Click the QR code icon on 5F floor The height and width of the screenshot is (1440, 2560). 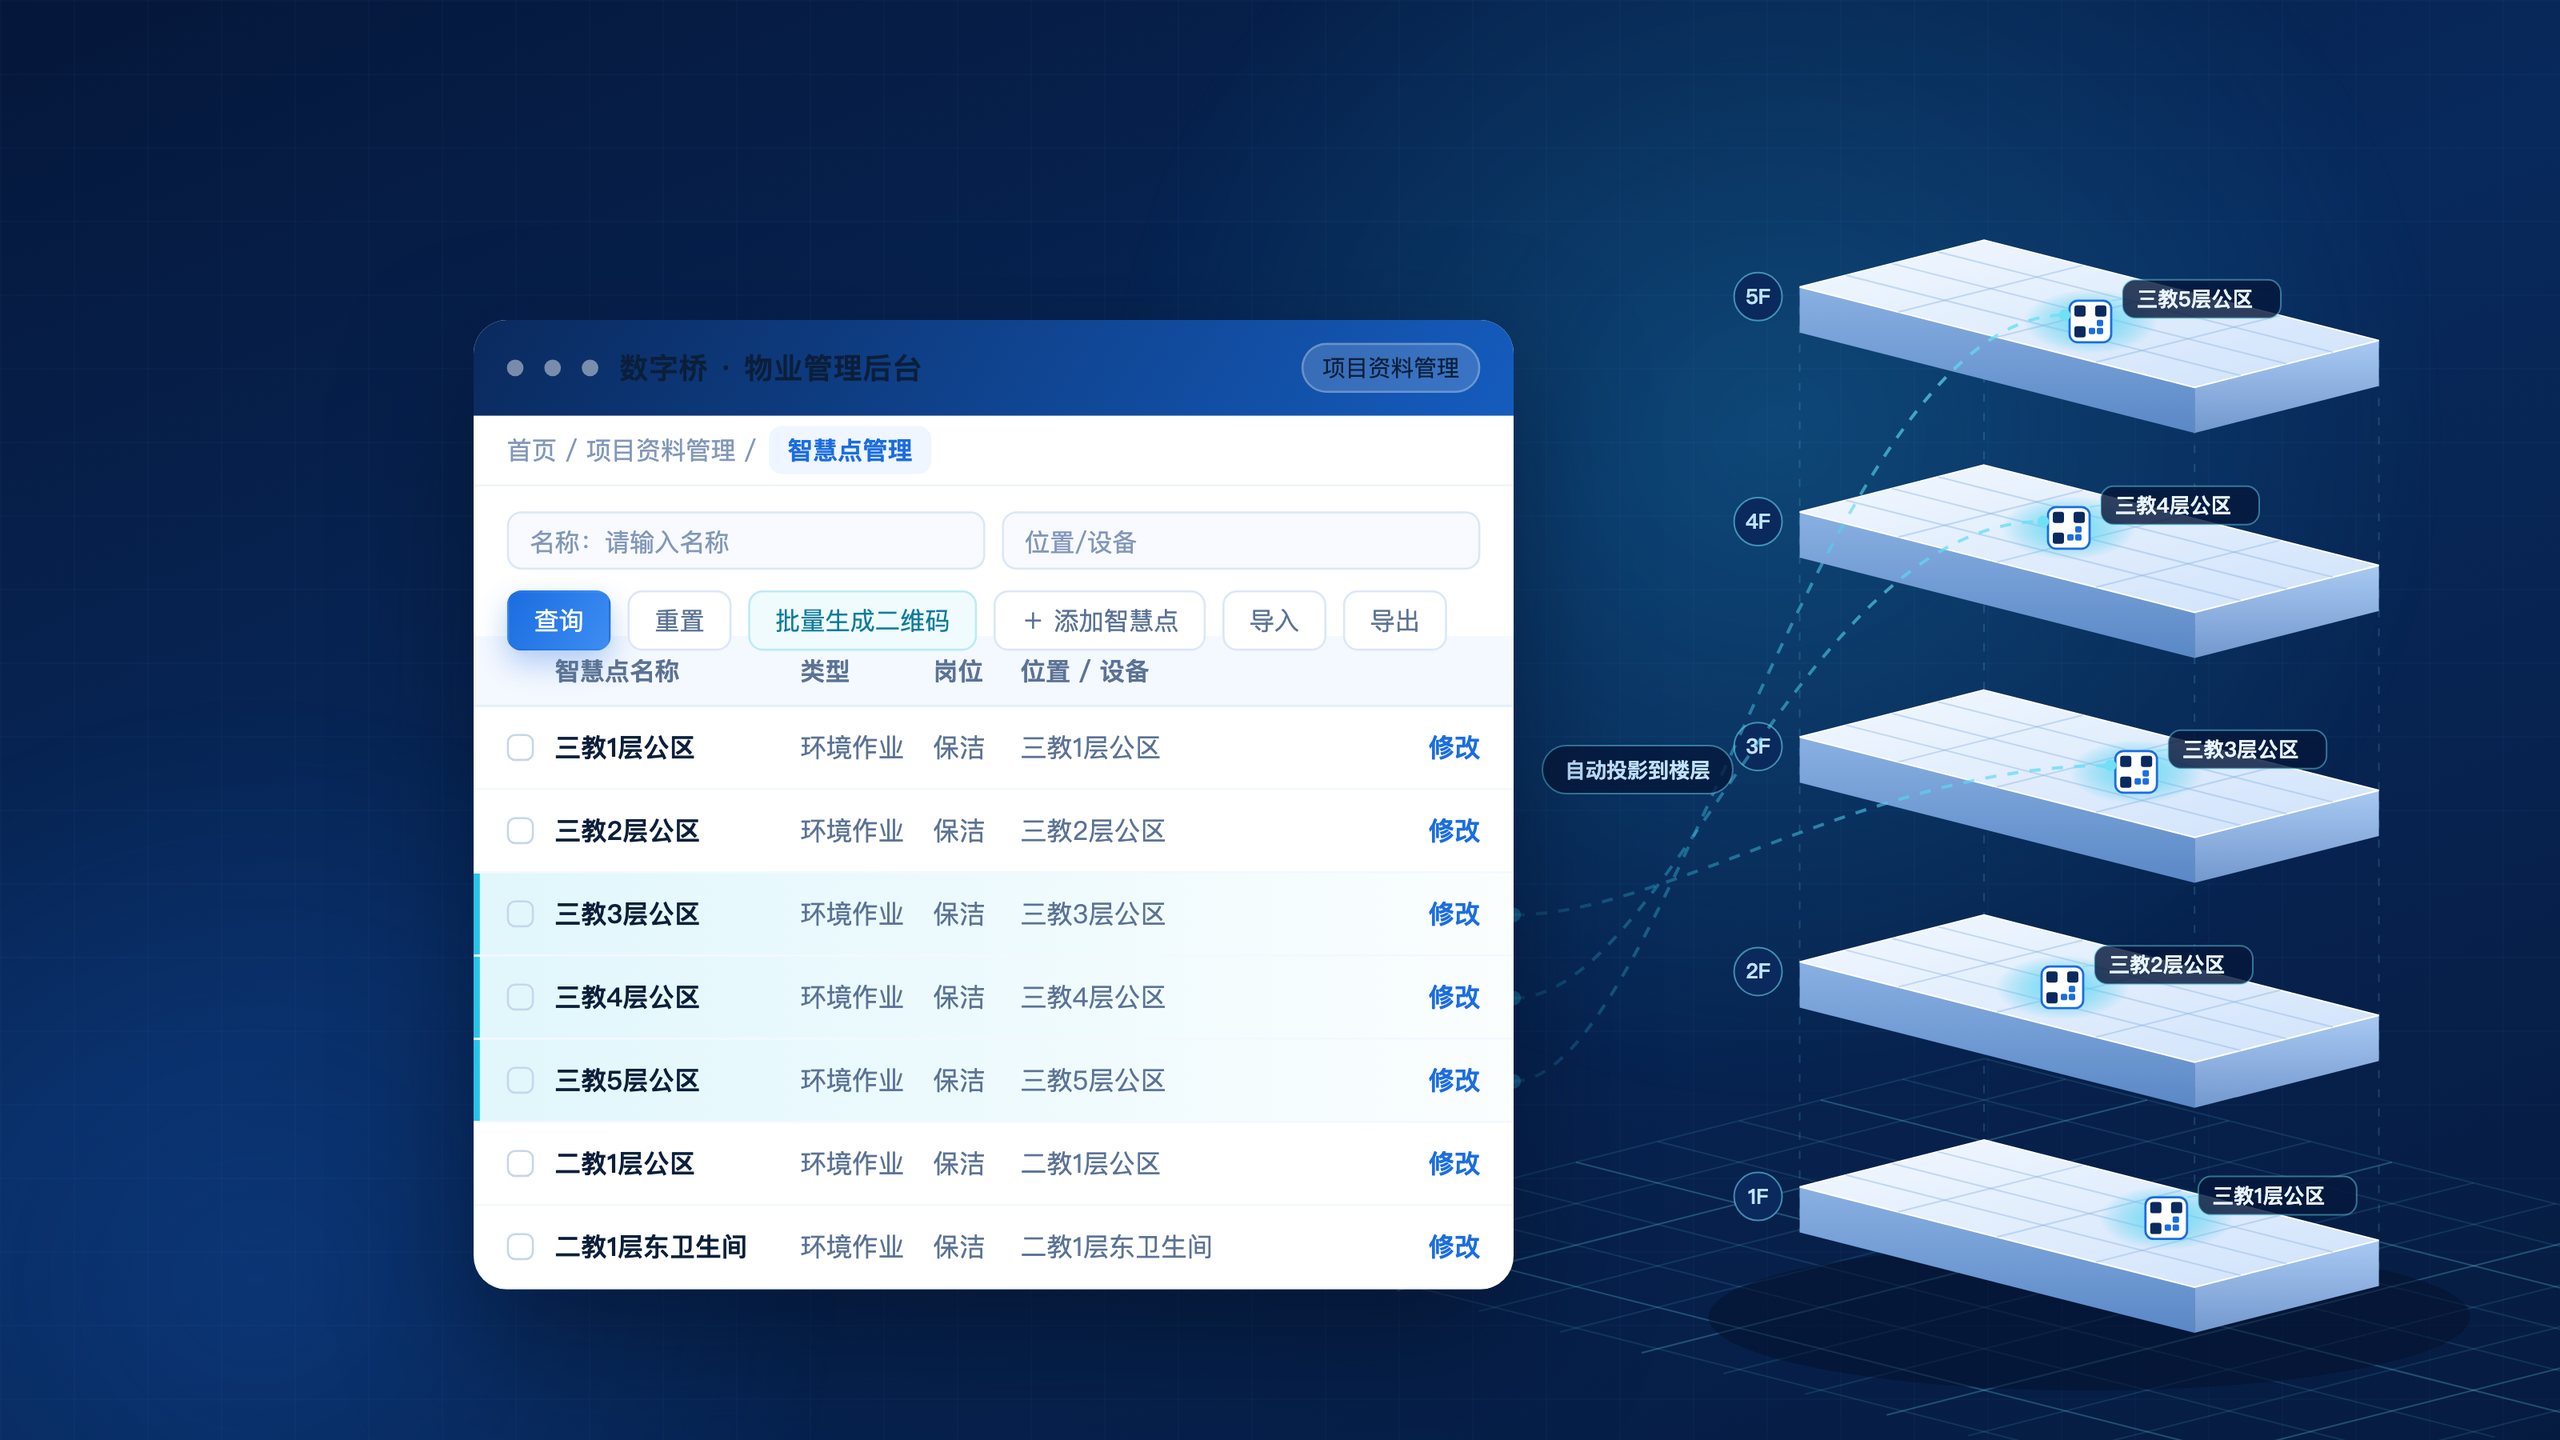point(2089,321)
